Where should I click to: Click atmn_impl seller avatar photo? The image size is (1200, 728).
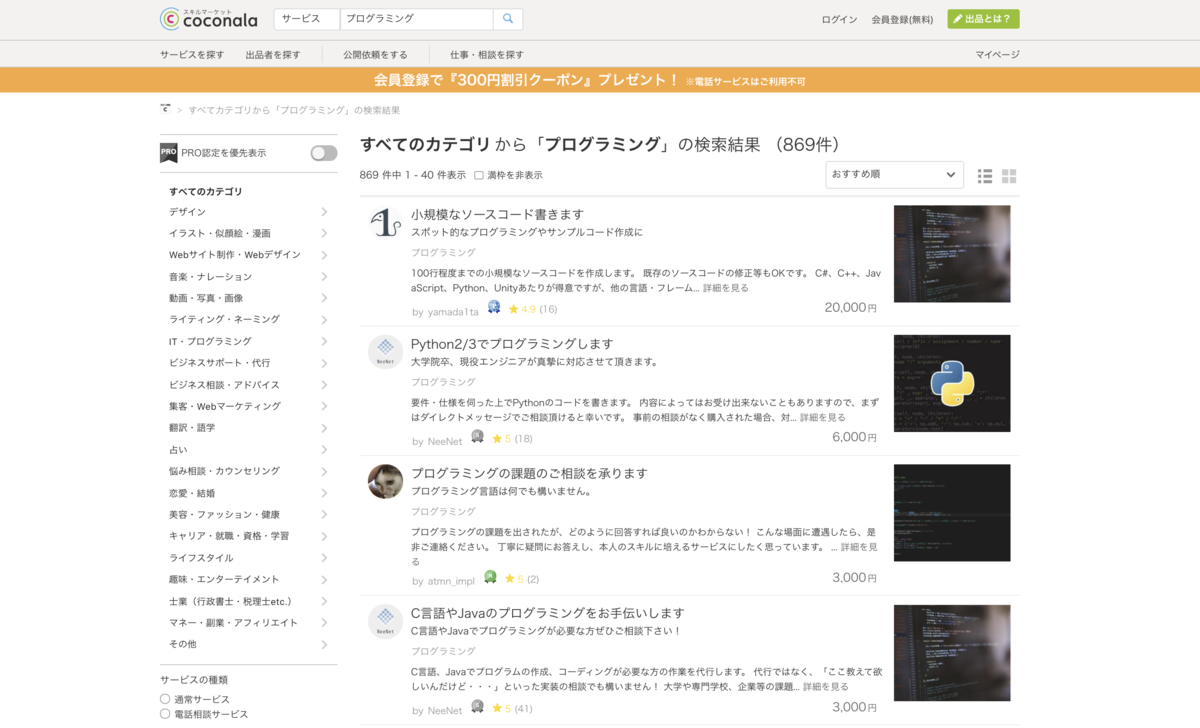click(385, 481)
